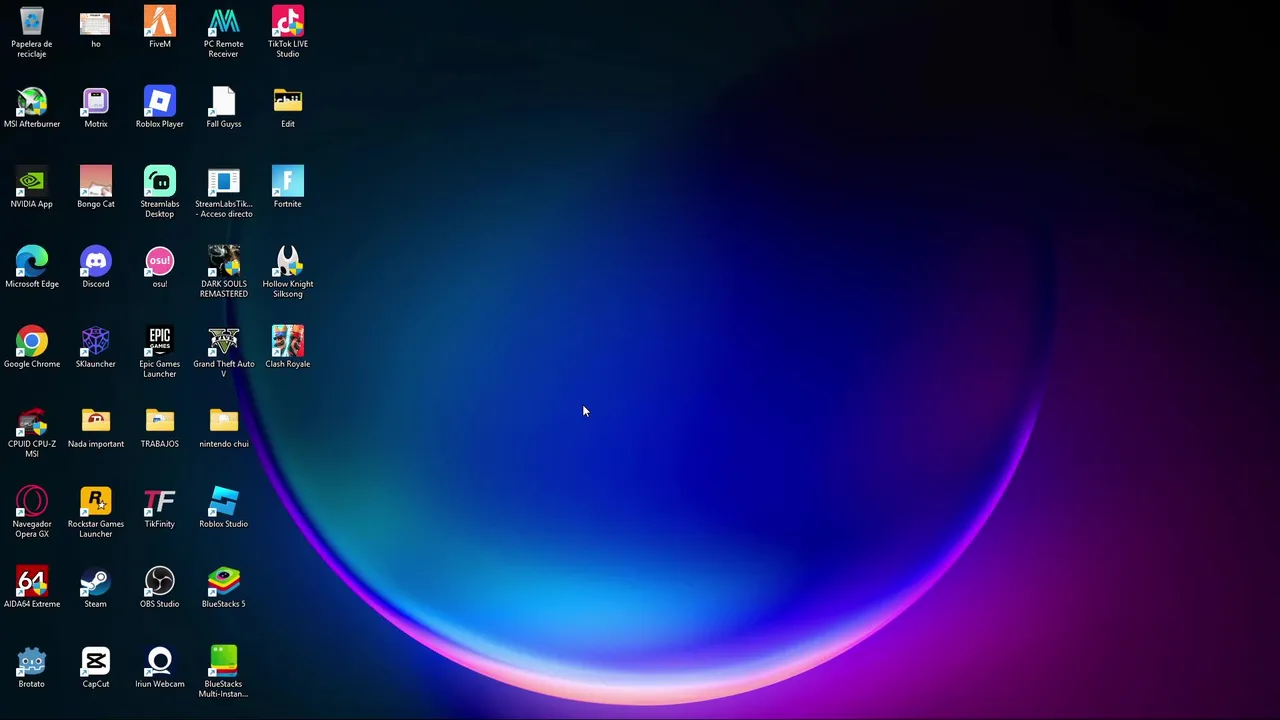
Task: Select the Nada important folder
Action: 96,421
